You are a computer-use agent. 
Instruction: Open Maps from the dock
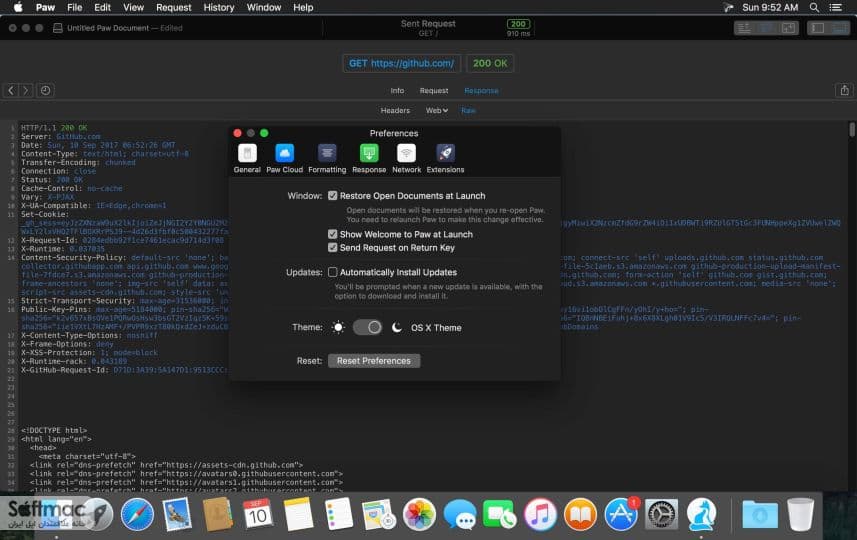378,514
